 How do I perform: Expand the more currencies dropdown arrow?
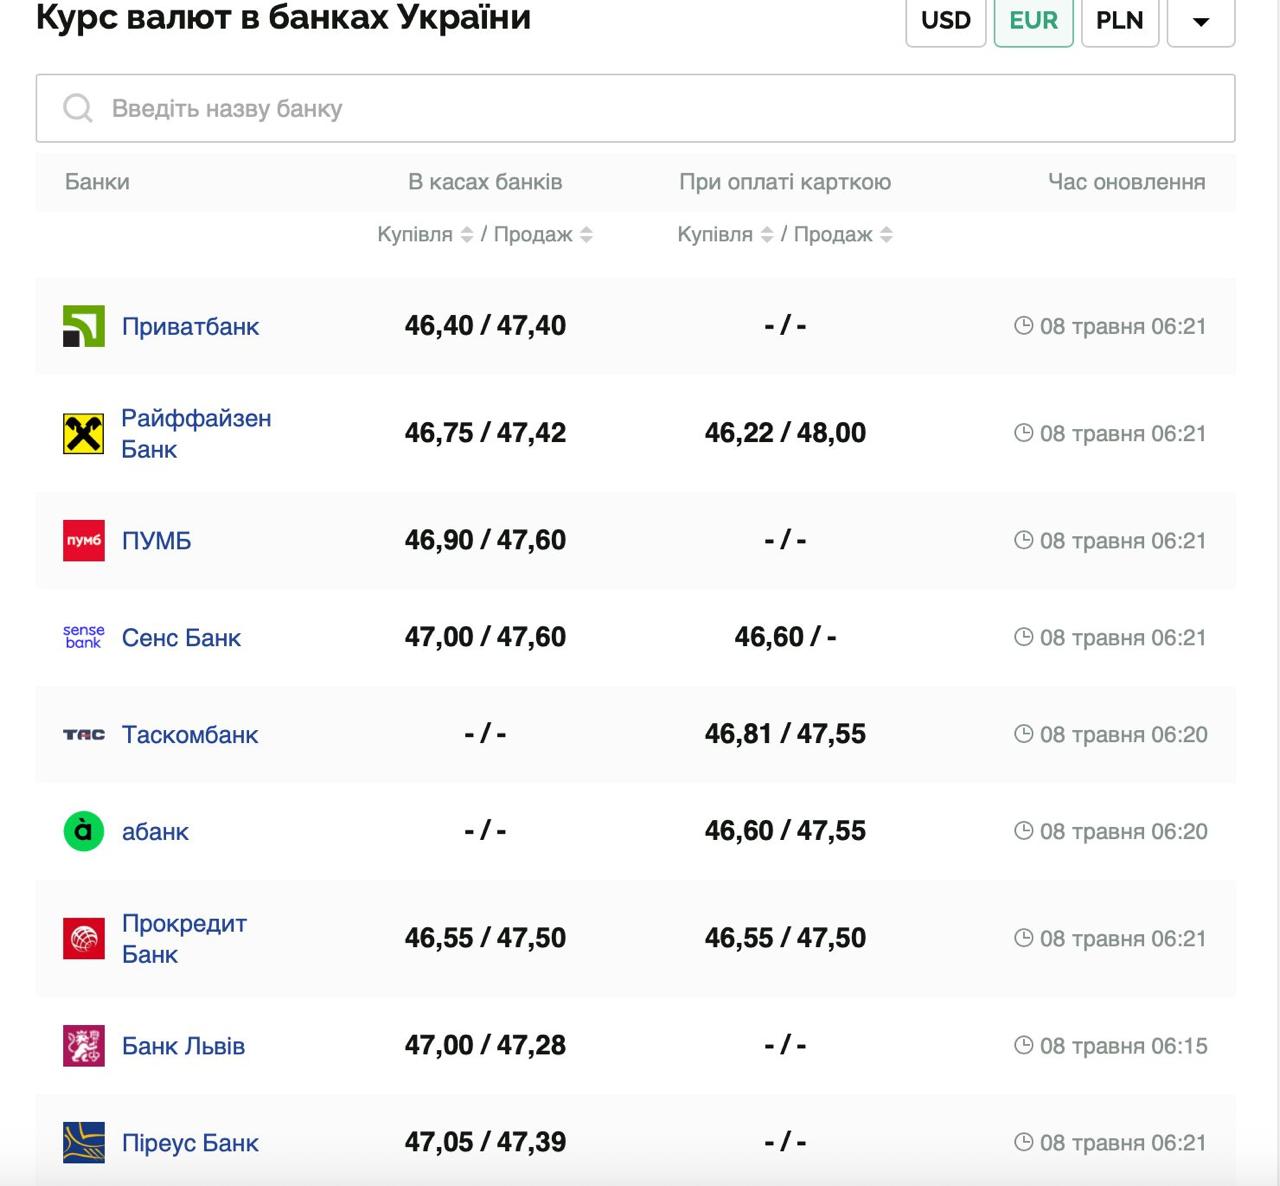1201,22
